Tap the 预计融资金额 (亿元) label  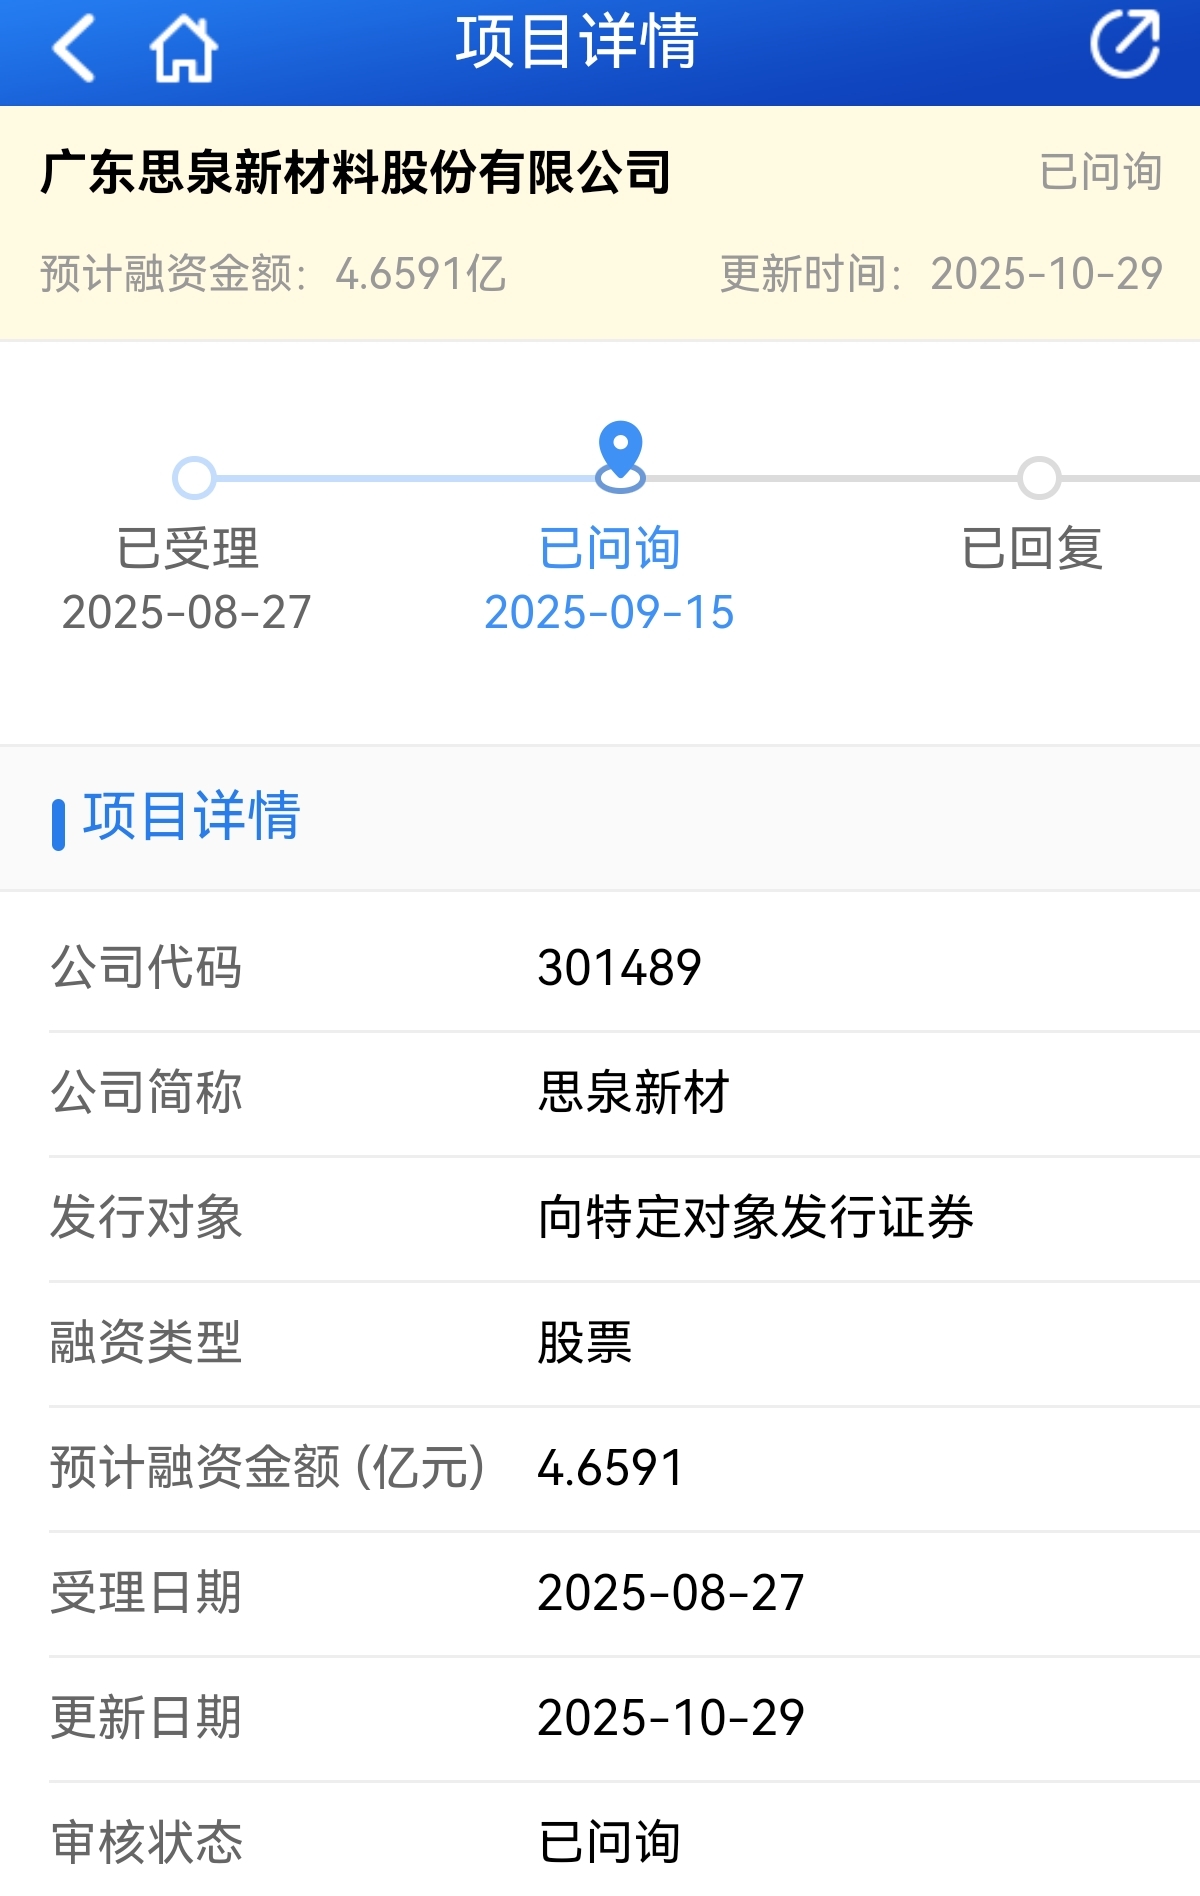click(x=268, y=1468)
